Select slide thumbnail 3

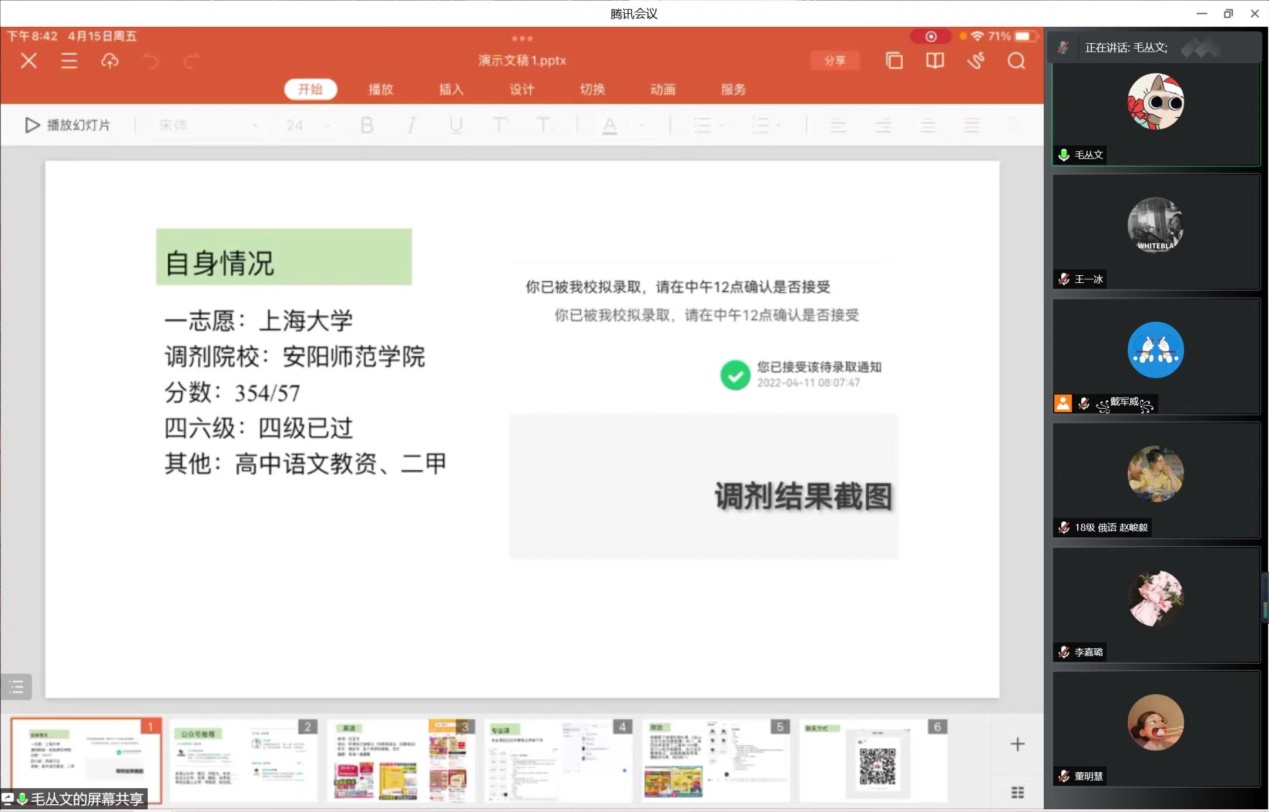(x=401, y=759)
